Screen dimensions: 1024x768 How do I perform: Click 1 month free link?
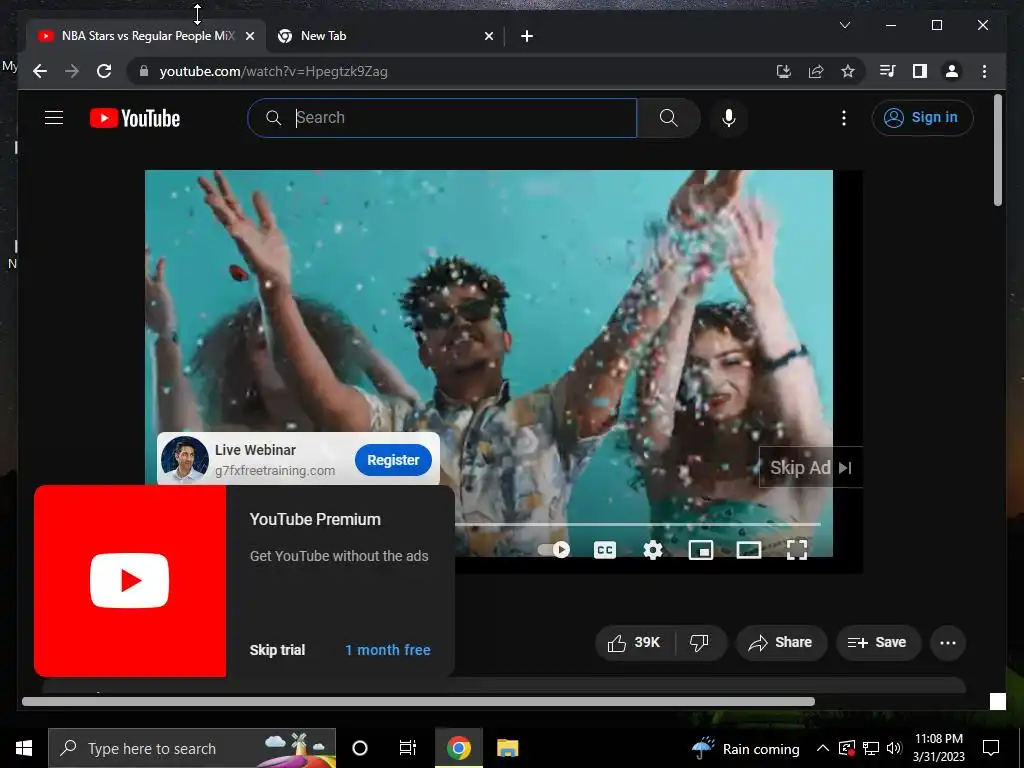[388, 650]
